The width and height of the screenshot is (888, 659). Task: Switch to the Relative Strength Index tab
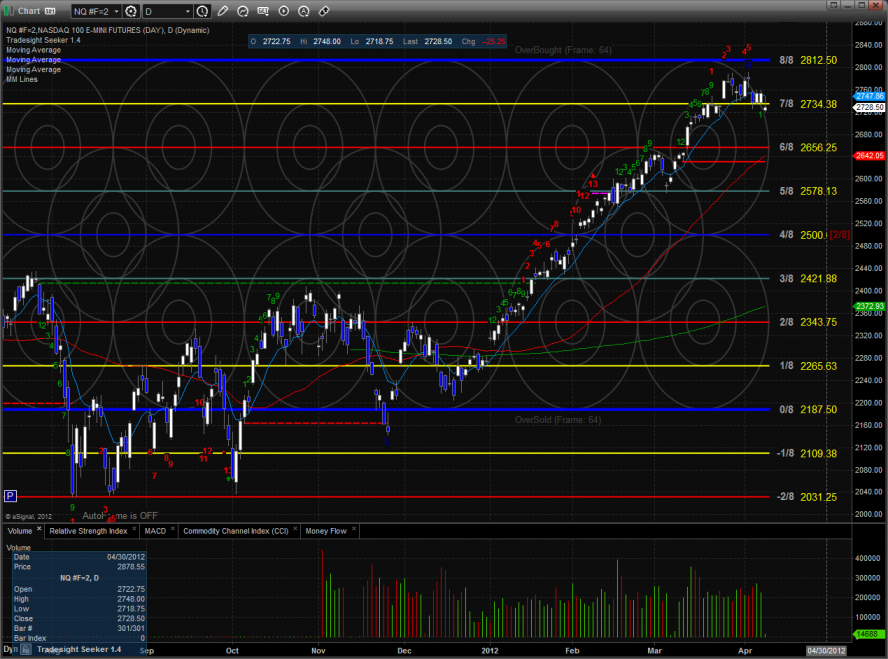point(89,531)
